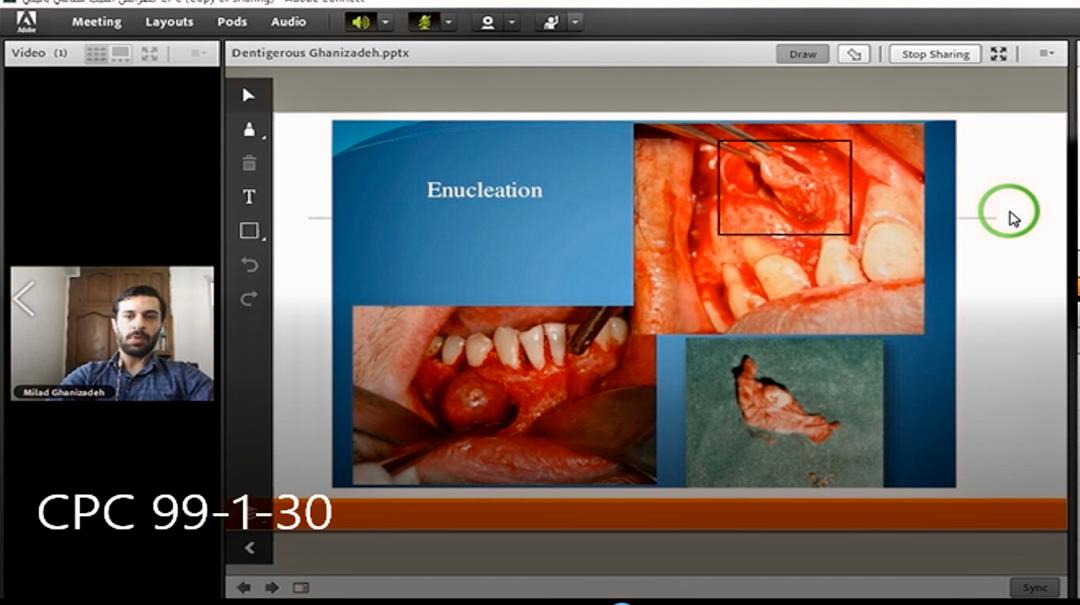The width and height of the screenshot is (1080, 605).
Task: Click Milad Ghanizadeh's video thumbnail
Action: tap(112, 333)
